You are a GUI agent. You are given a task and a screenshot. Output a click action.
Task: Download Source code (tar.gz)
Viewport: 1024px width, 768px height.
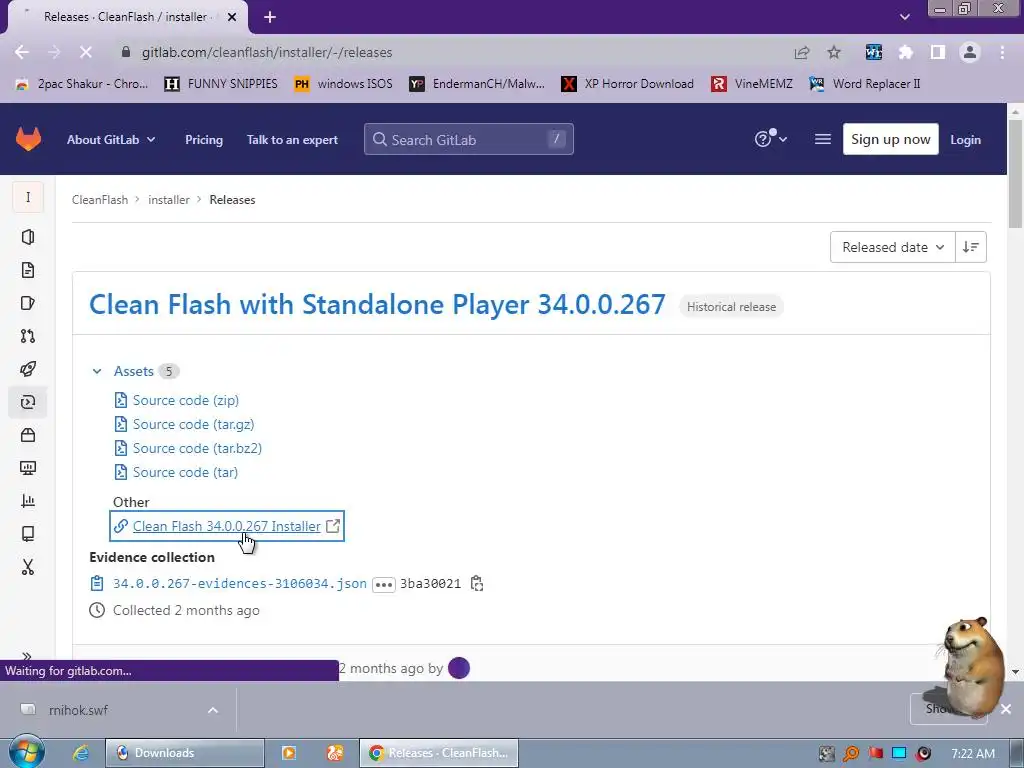click(193, 424)
